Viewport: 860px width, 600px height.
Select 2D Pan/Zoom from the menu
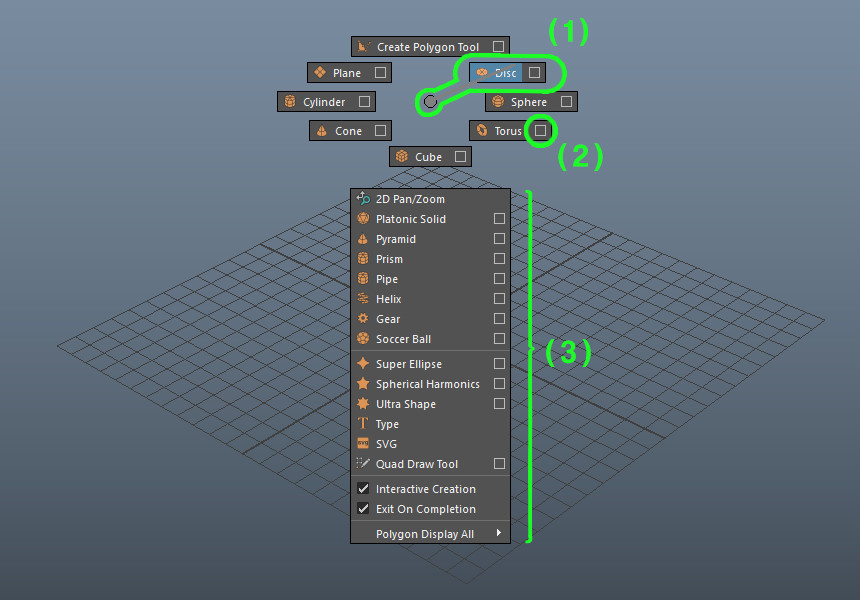[x=431, y=199]
